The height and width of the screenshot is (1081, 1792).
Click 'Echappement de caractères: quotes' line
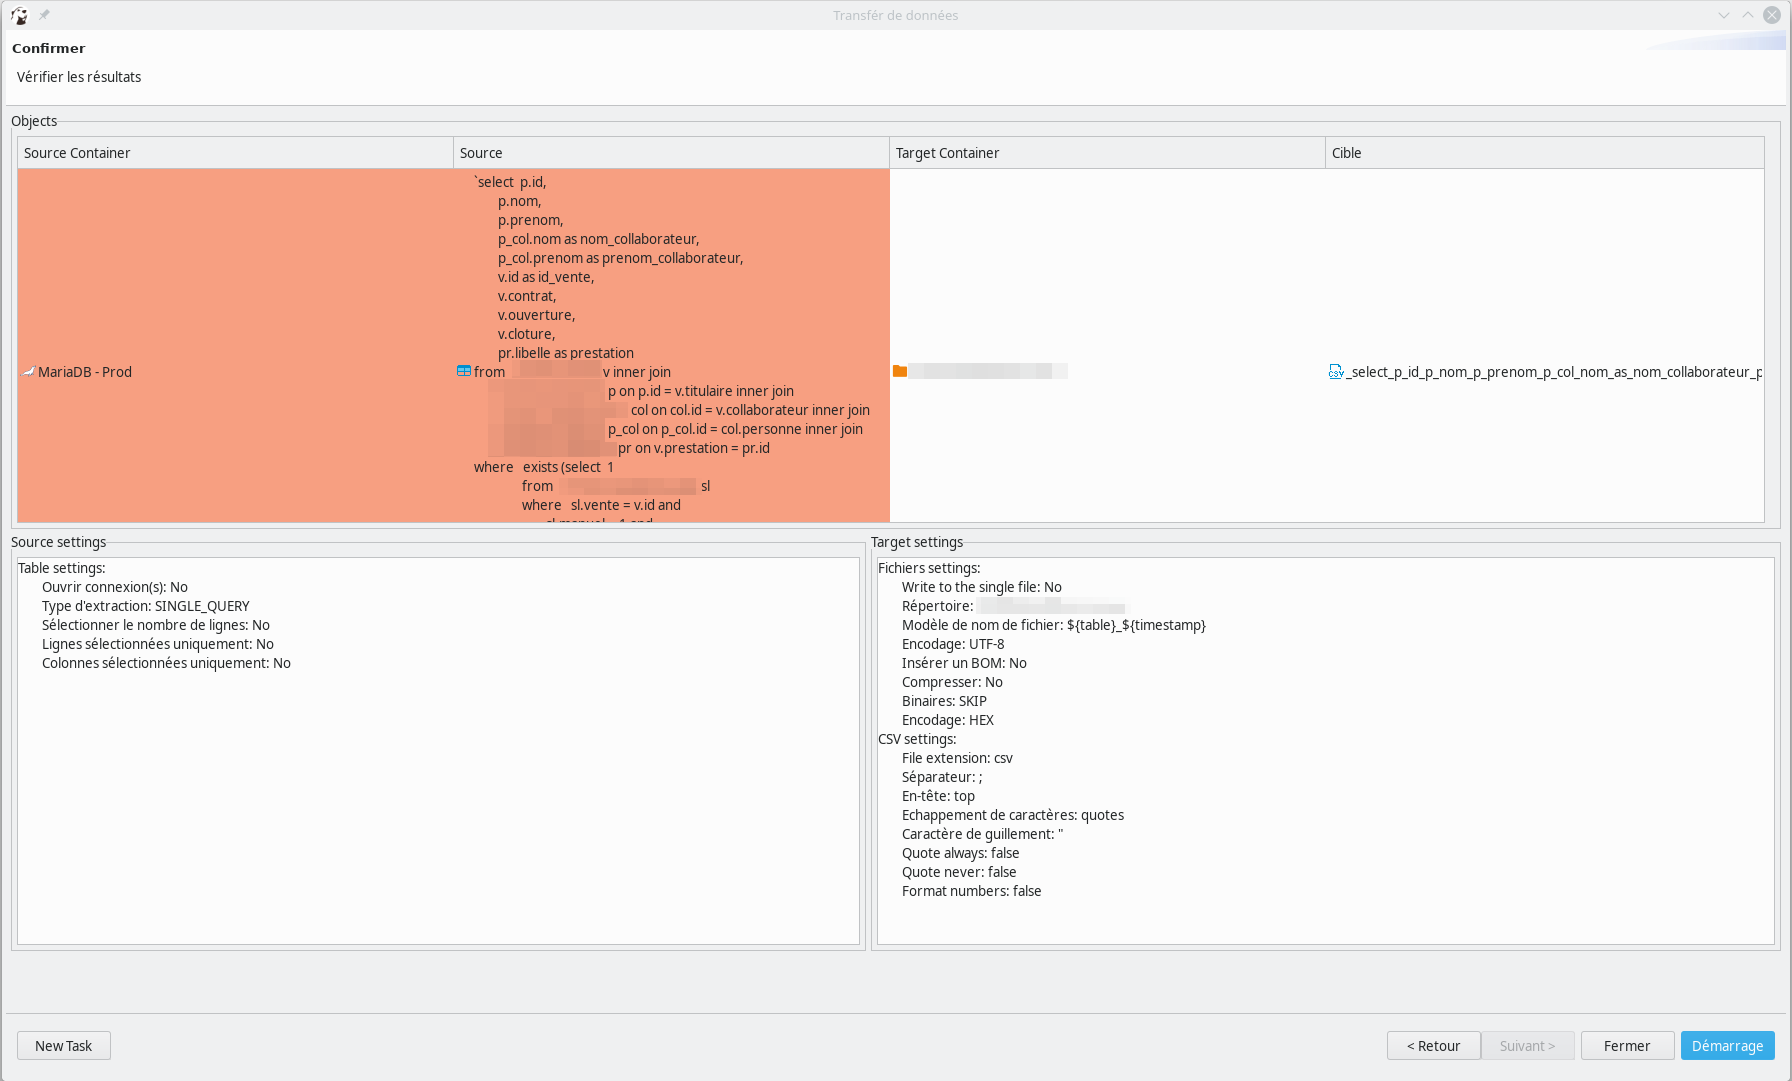pyautogui.click(x=1013, y=815)
